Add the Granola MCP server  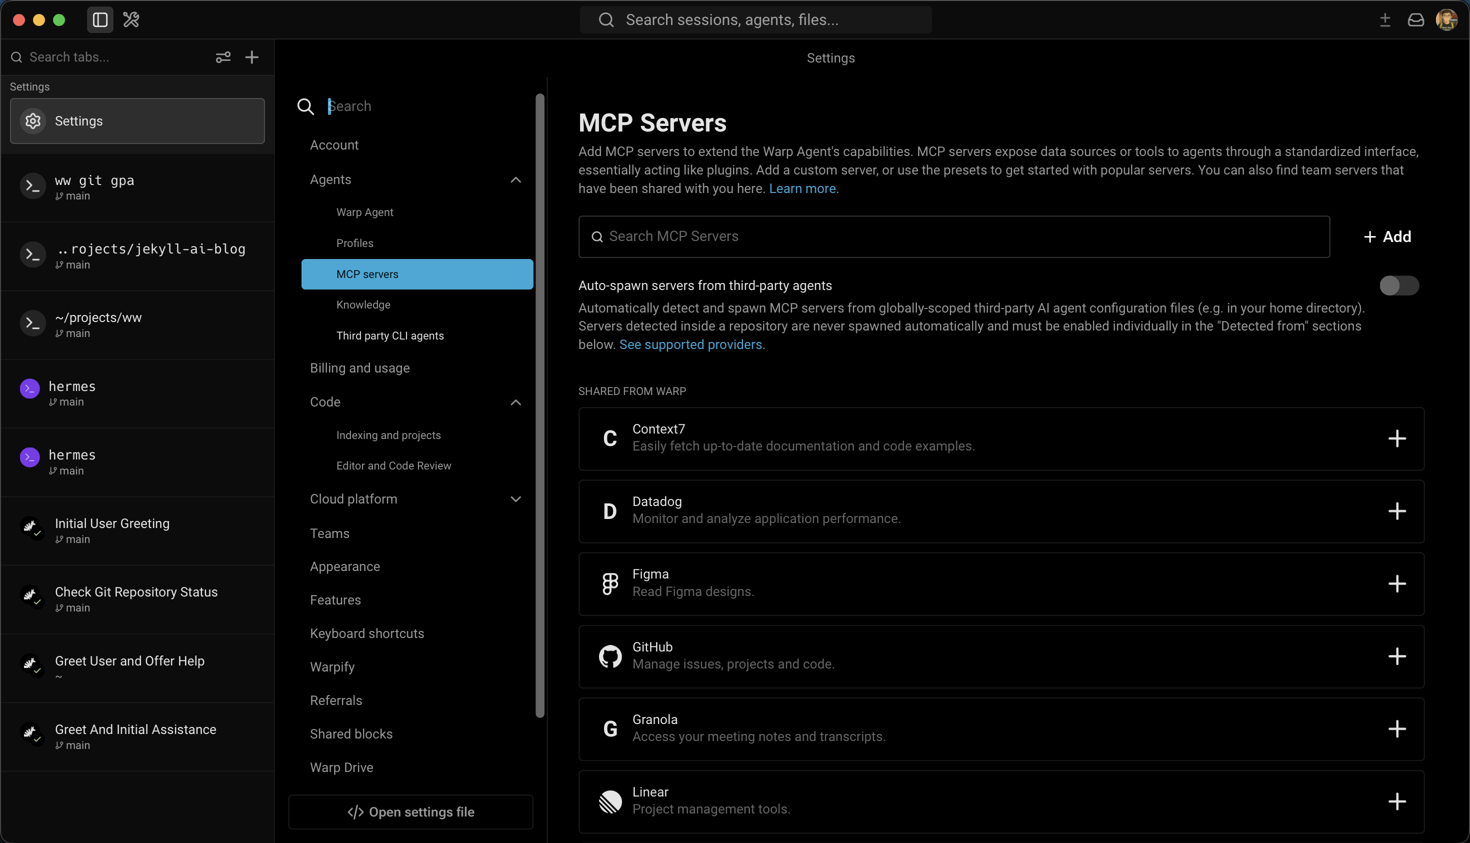pos(1397,729)
